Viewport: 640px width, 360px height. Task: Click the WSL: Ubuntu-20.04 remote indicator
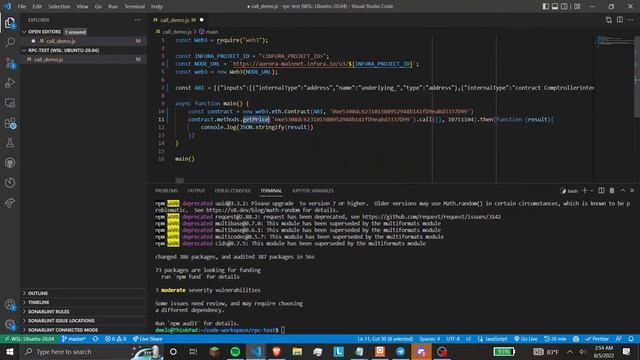pos(29,339)
